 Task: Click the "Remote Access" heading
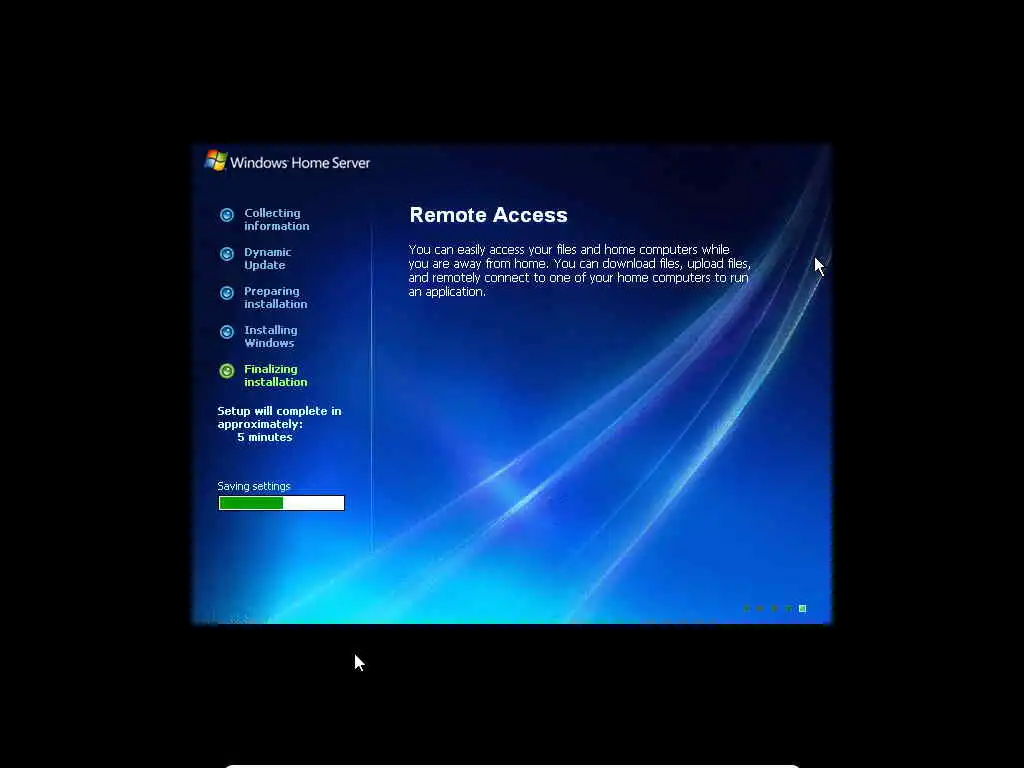488,215
